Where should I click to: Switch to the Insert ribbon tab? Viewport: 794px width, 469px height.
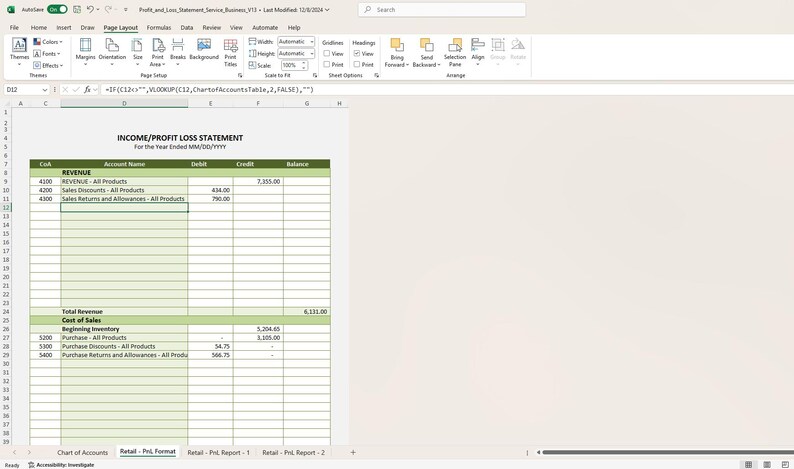tap(64, 27)
